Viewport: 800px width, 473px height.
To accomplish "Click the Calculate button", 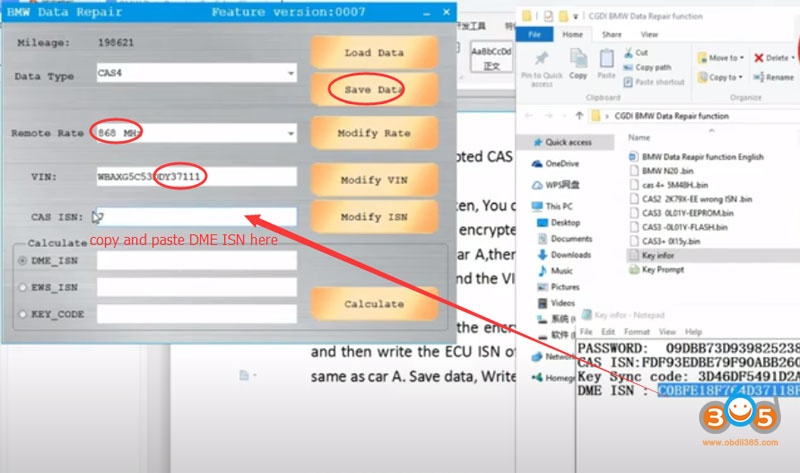I will 374,304.
